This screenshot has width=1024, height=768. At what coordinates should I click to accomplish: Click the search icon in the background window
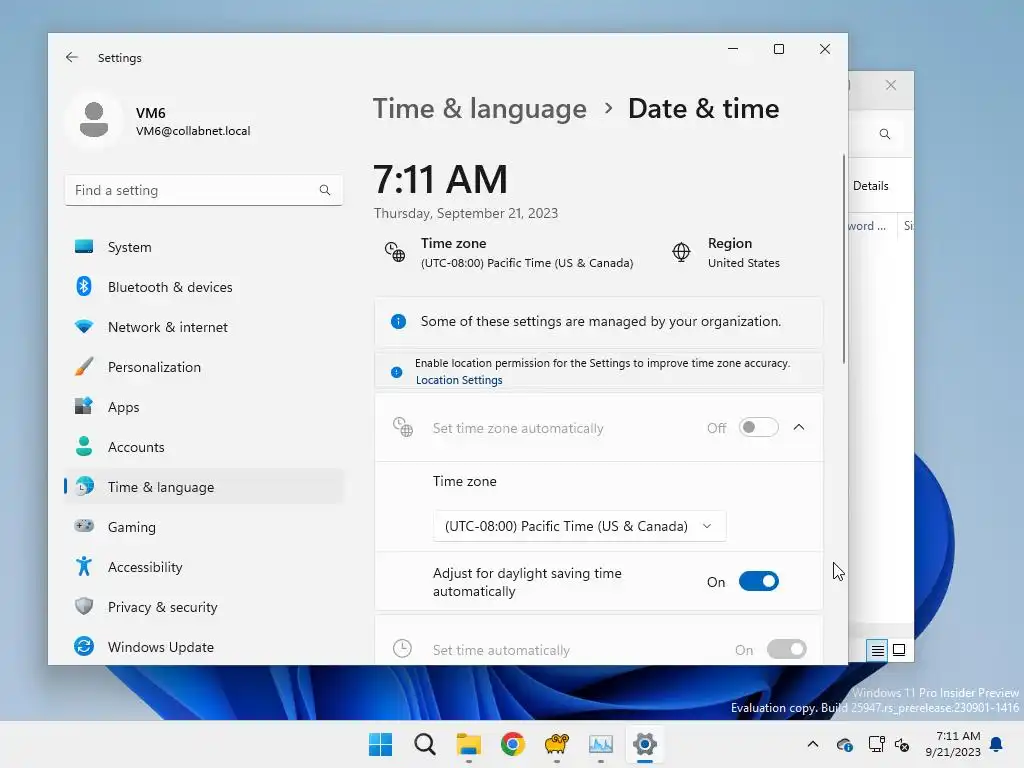point(885,134)
